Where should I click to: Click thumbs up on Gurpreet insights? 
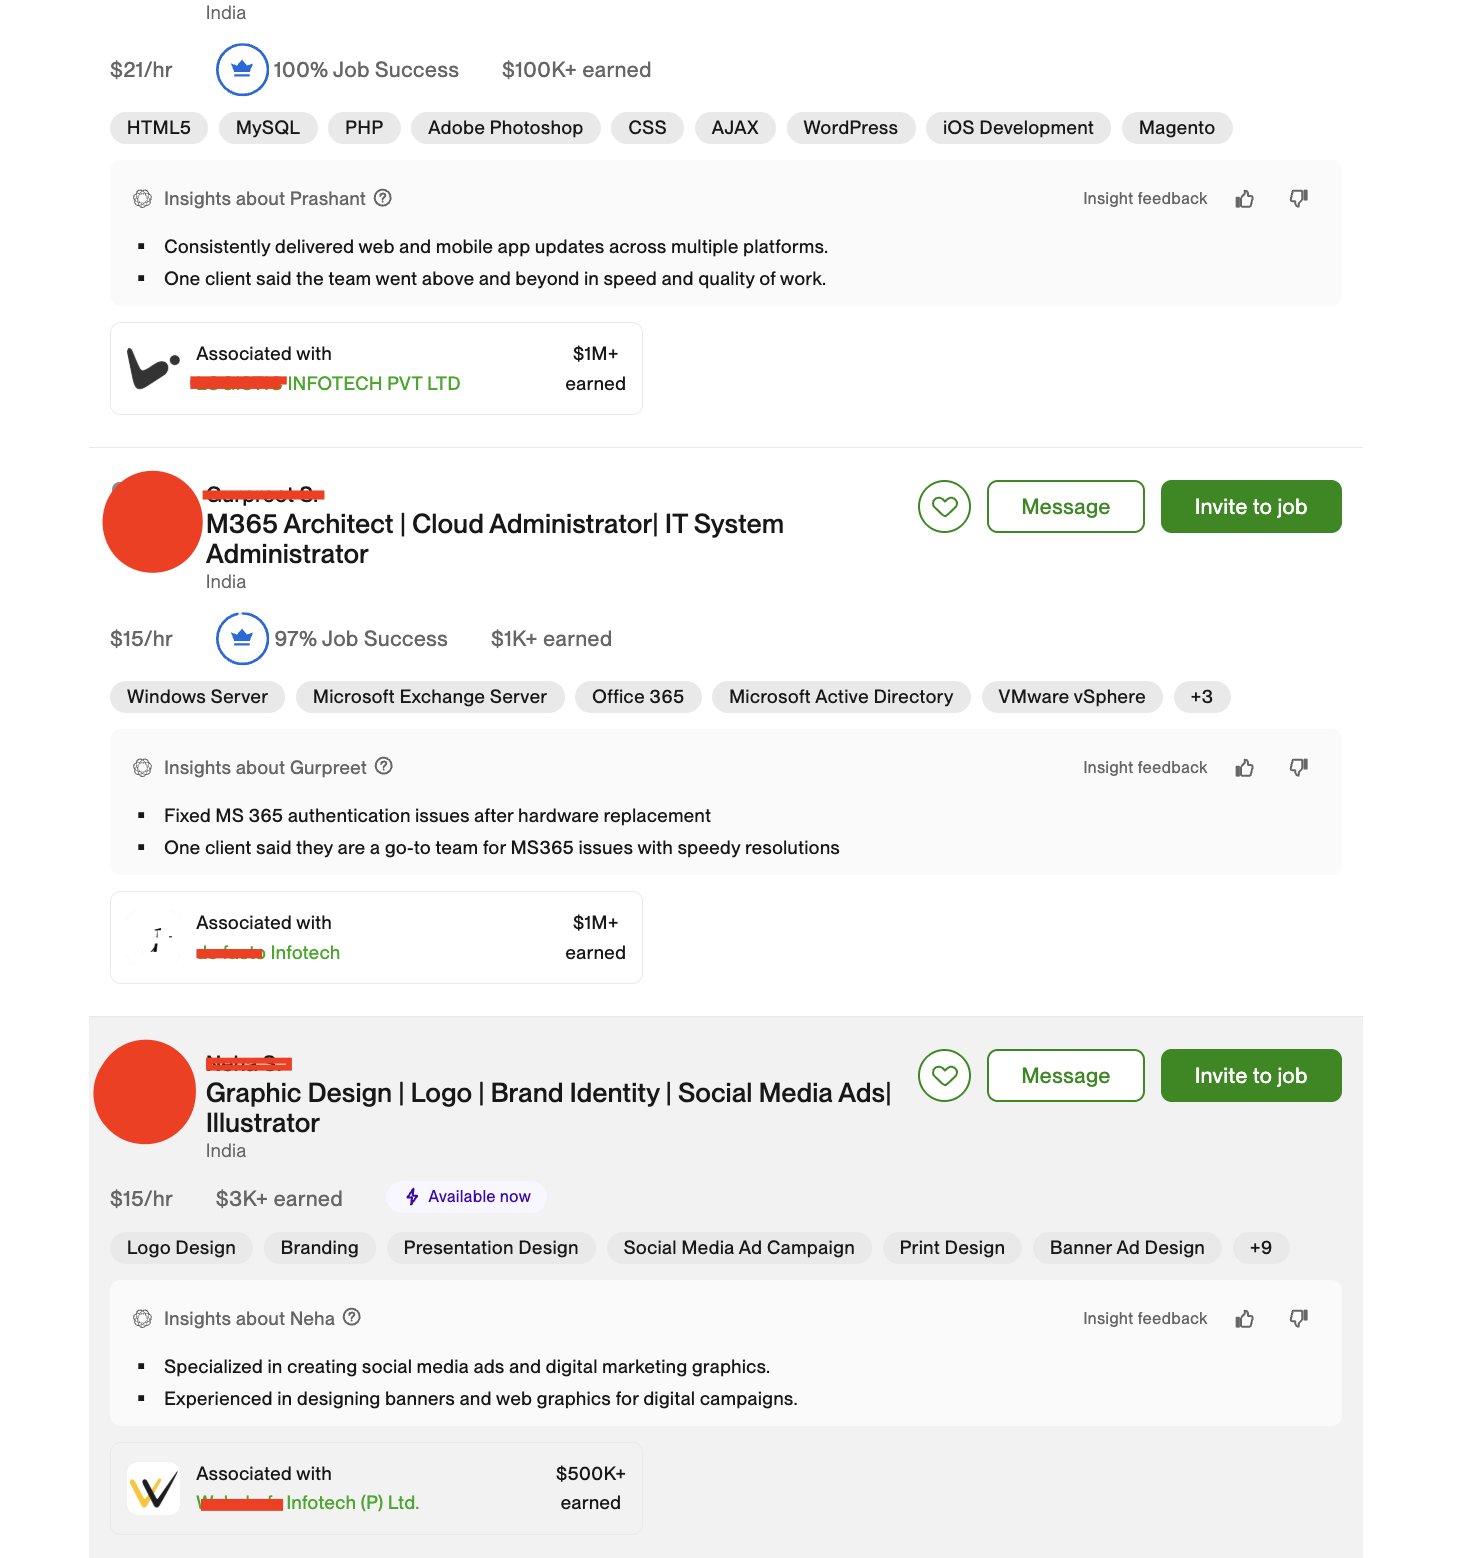tap(1244, 768)
